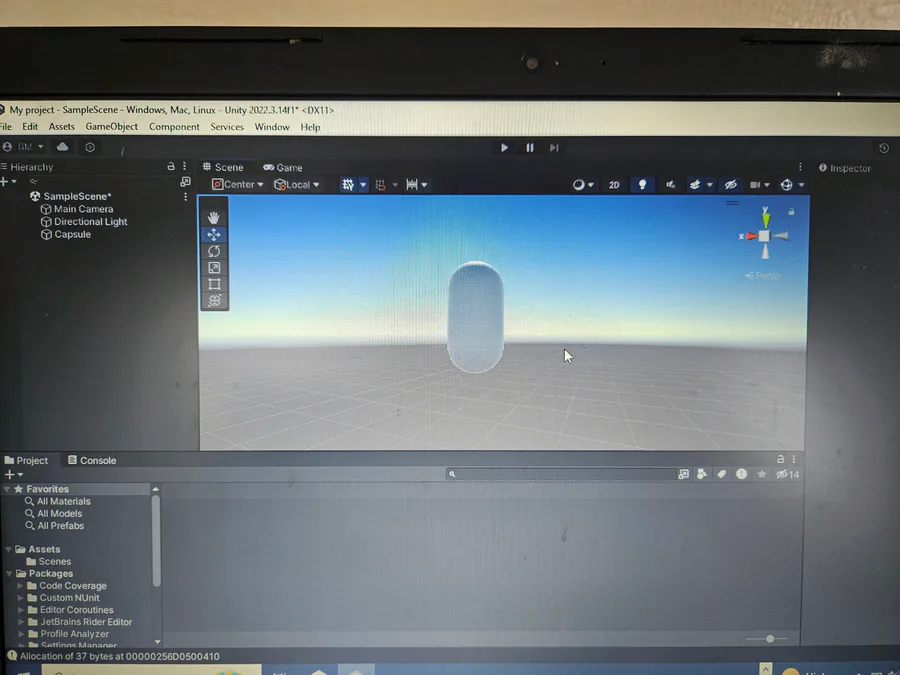Open the Draw Mode dropdown

click(x=583, y=184)
